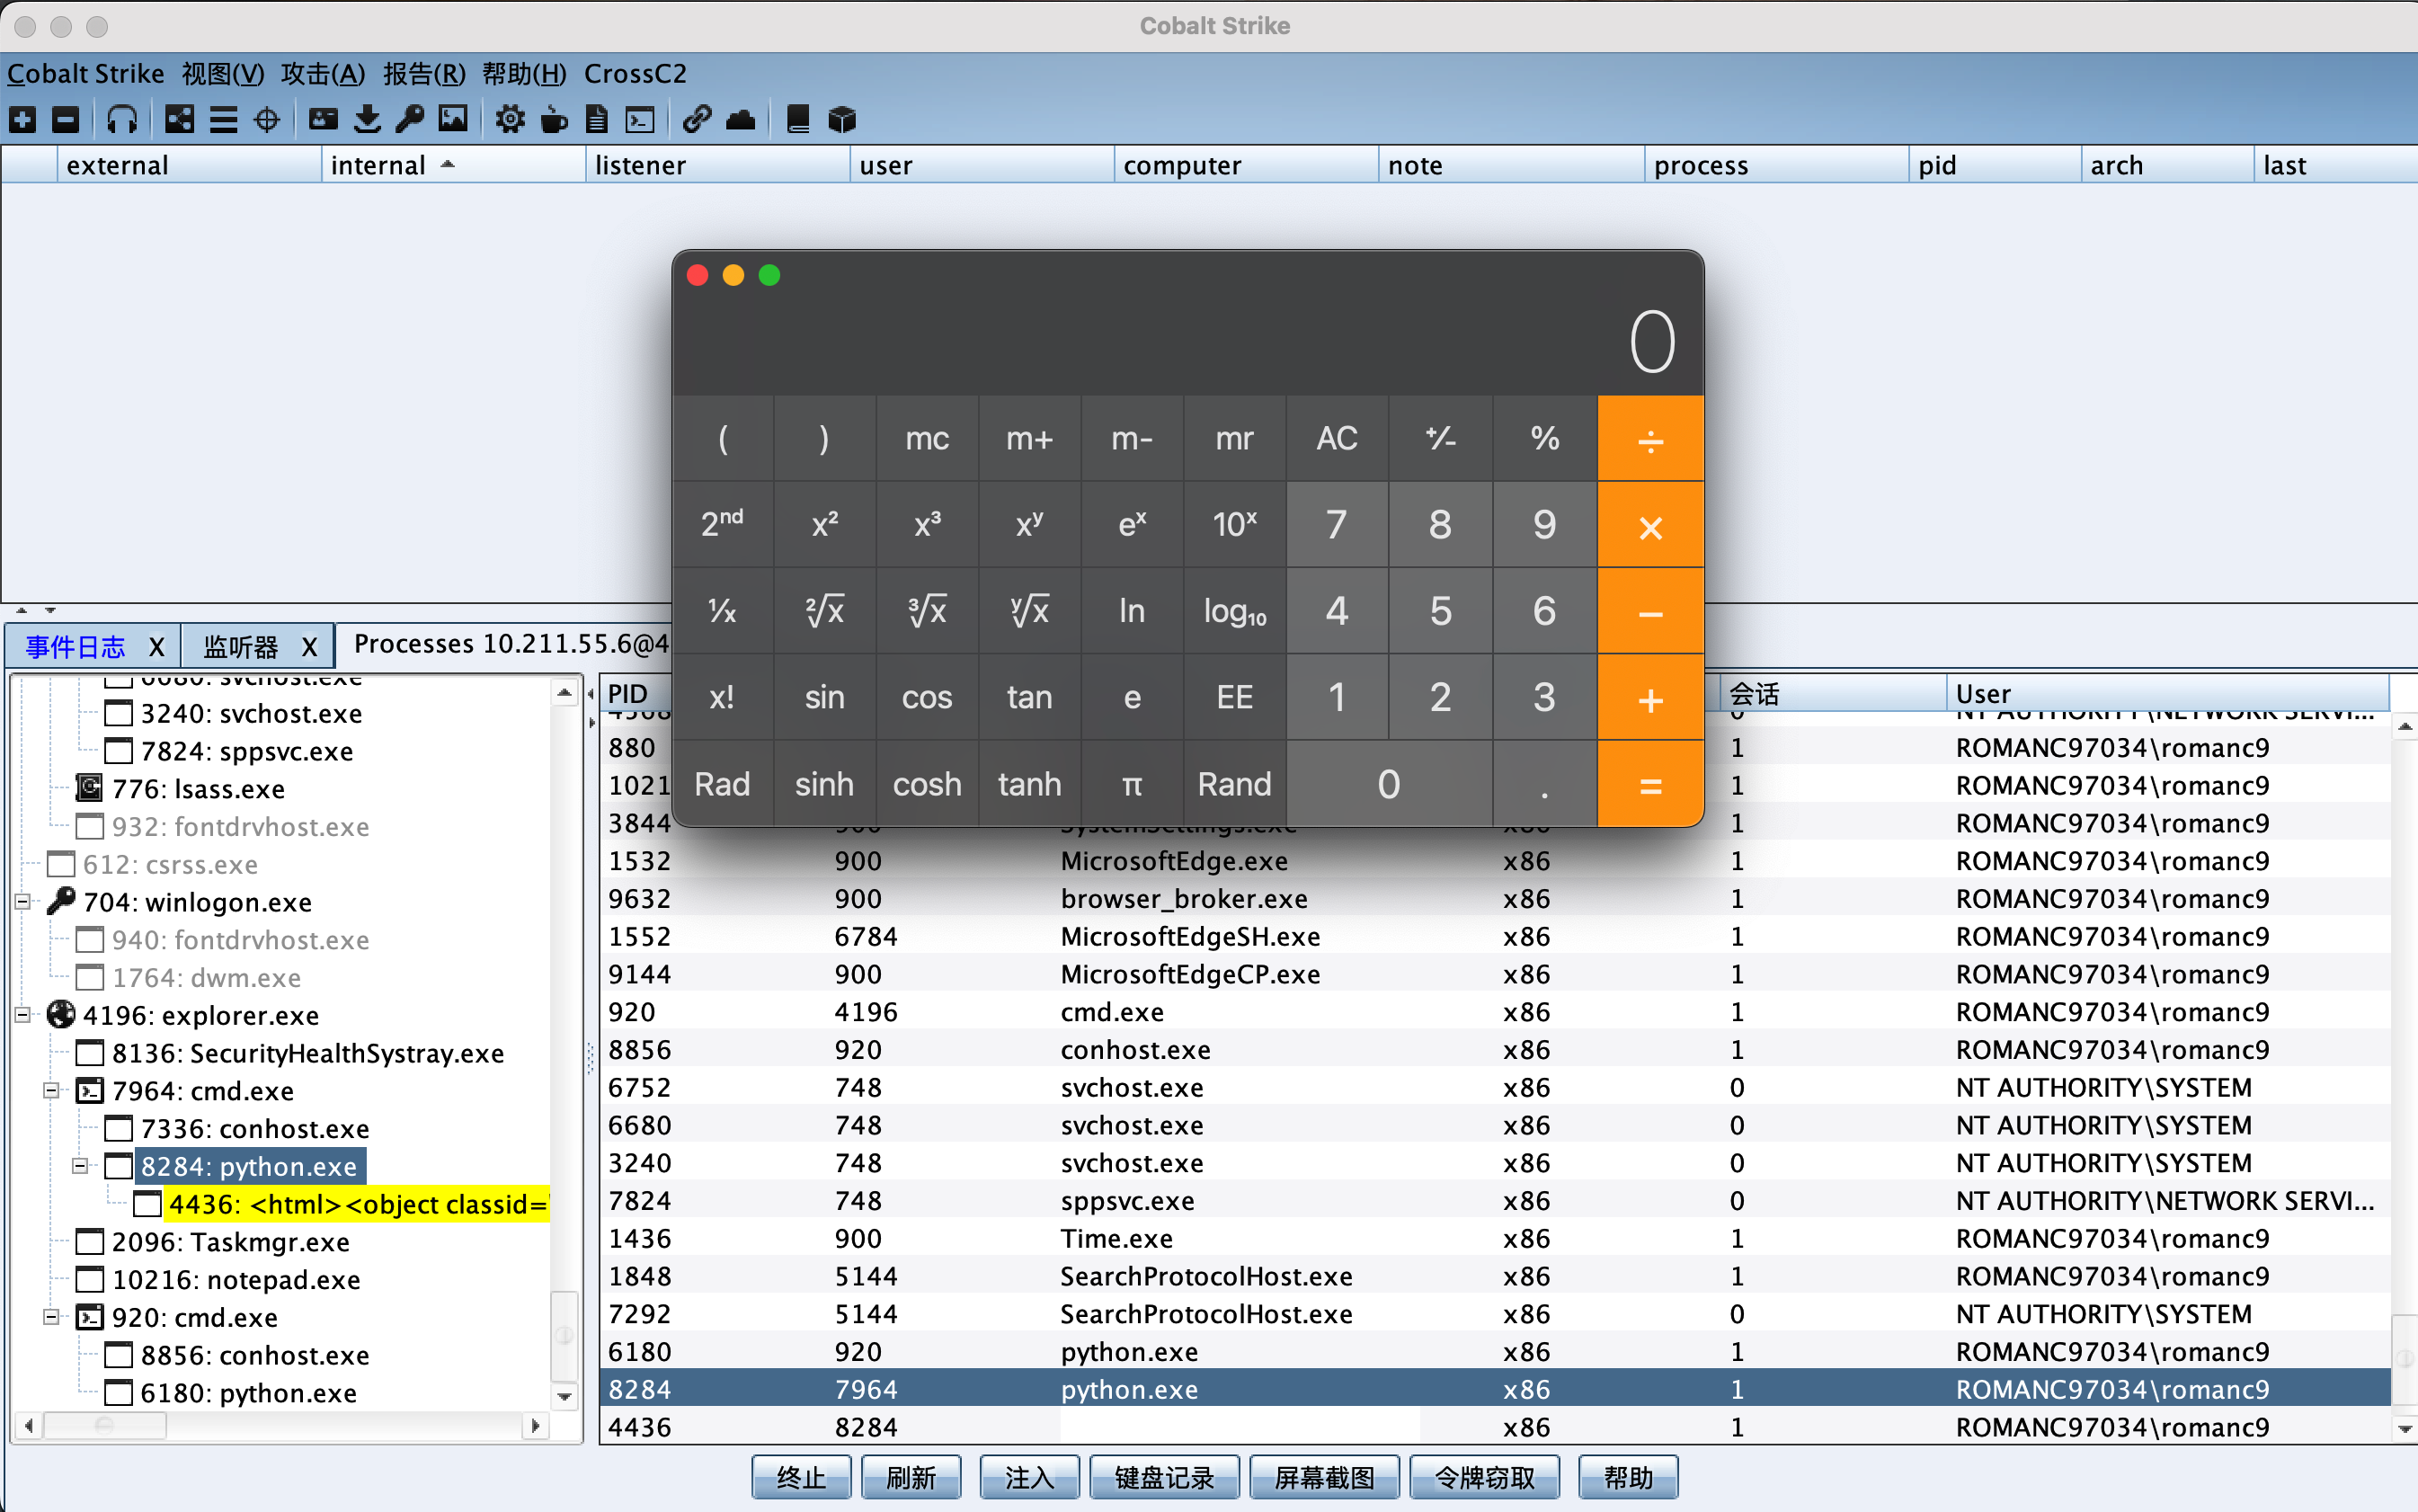
Task: Toggle 2nd functions in Calculator
Action: 722,524
